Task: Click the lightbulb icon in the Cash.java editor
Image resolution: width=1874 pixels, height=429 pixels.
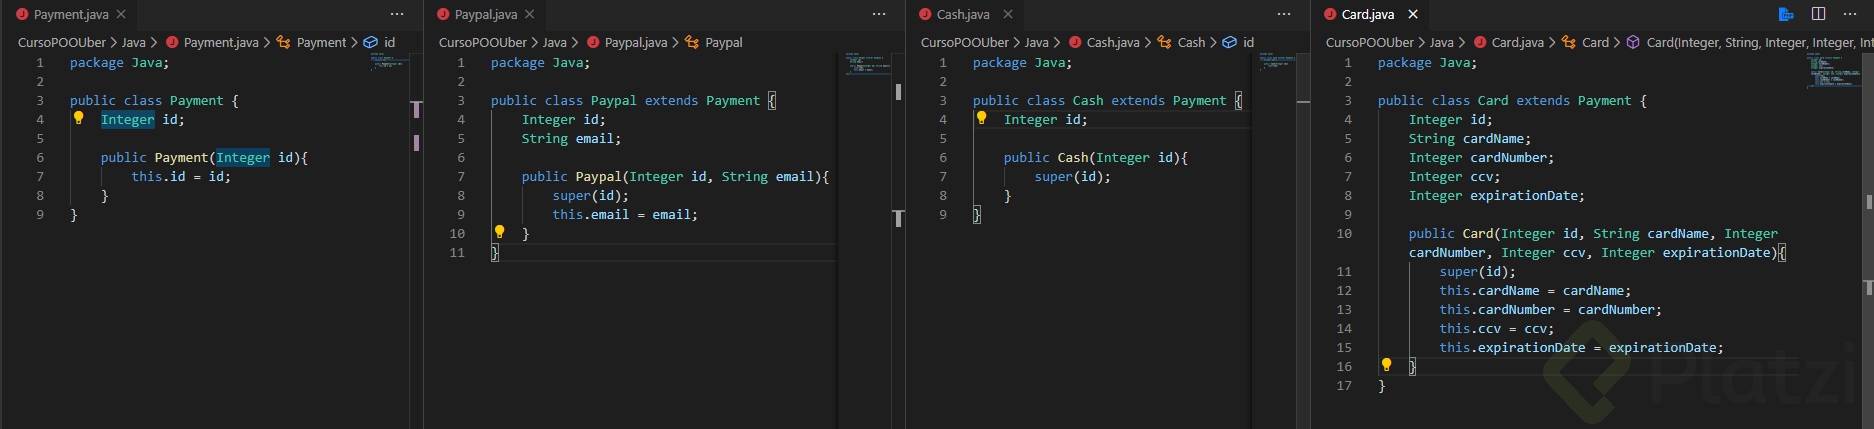Action: [x=981, y=118]
